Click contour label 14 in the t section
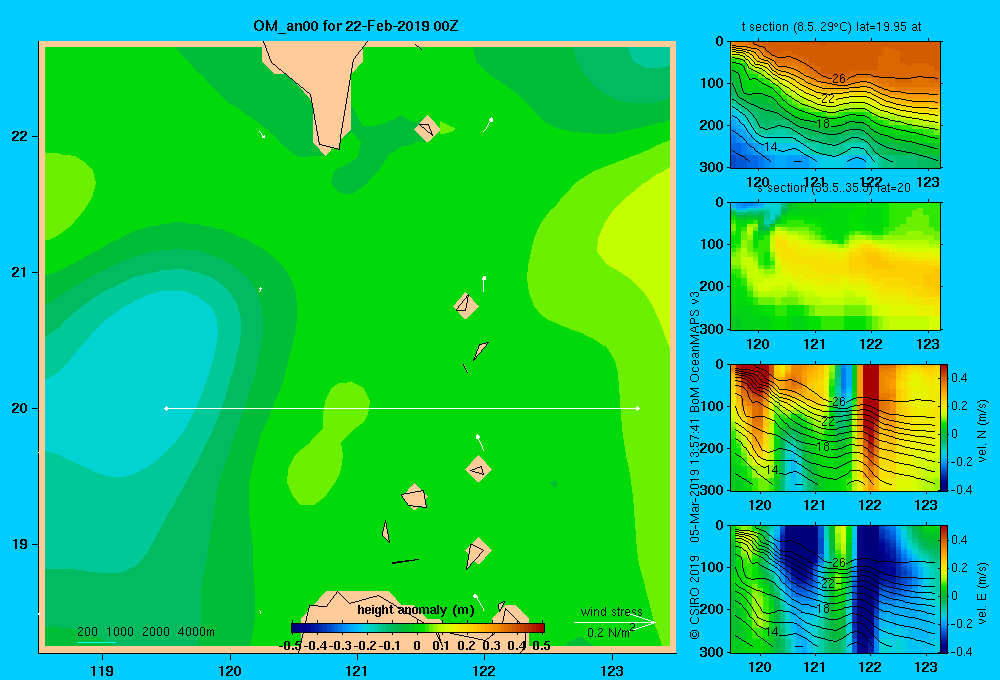This screenshot has width=1000, height=680. point(770,147)
